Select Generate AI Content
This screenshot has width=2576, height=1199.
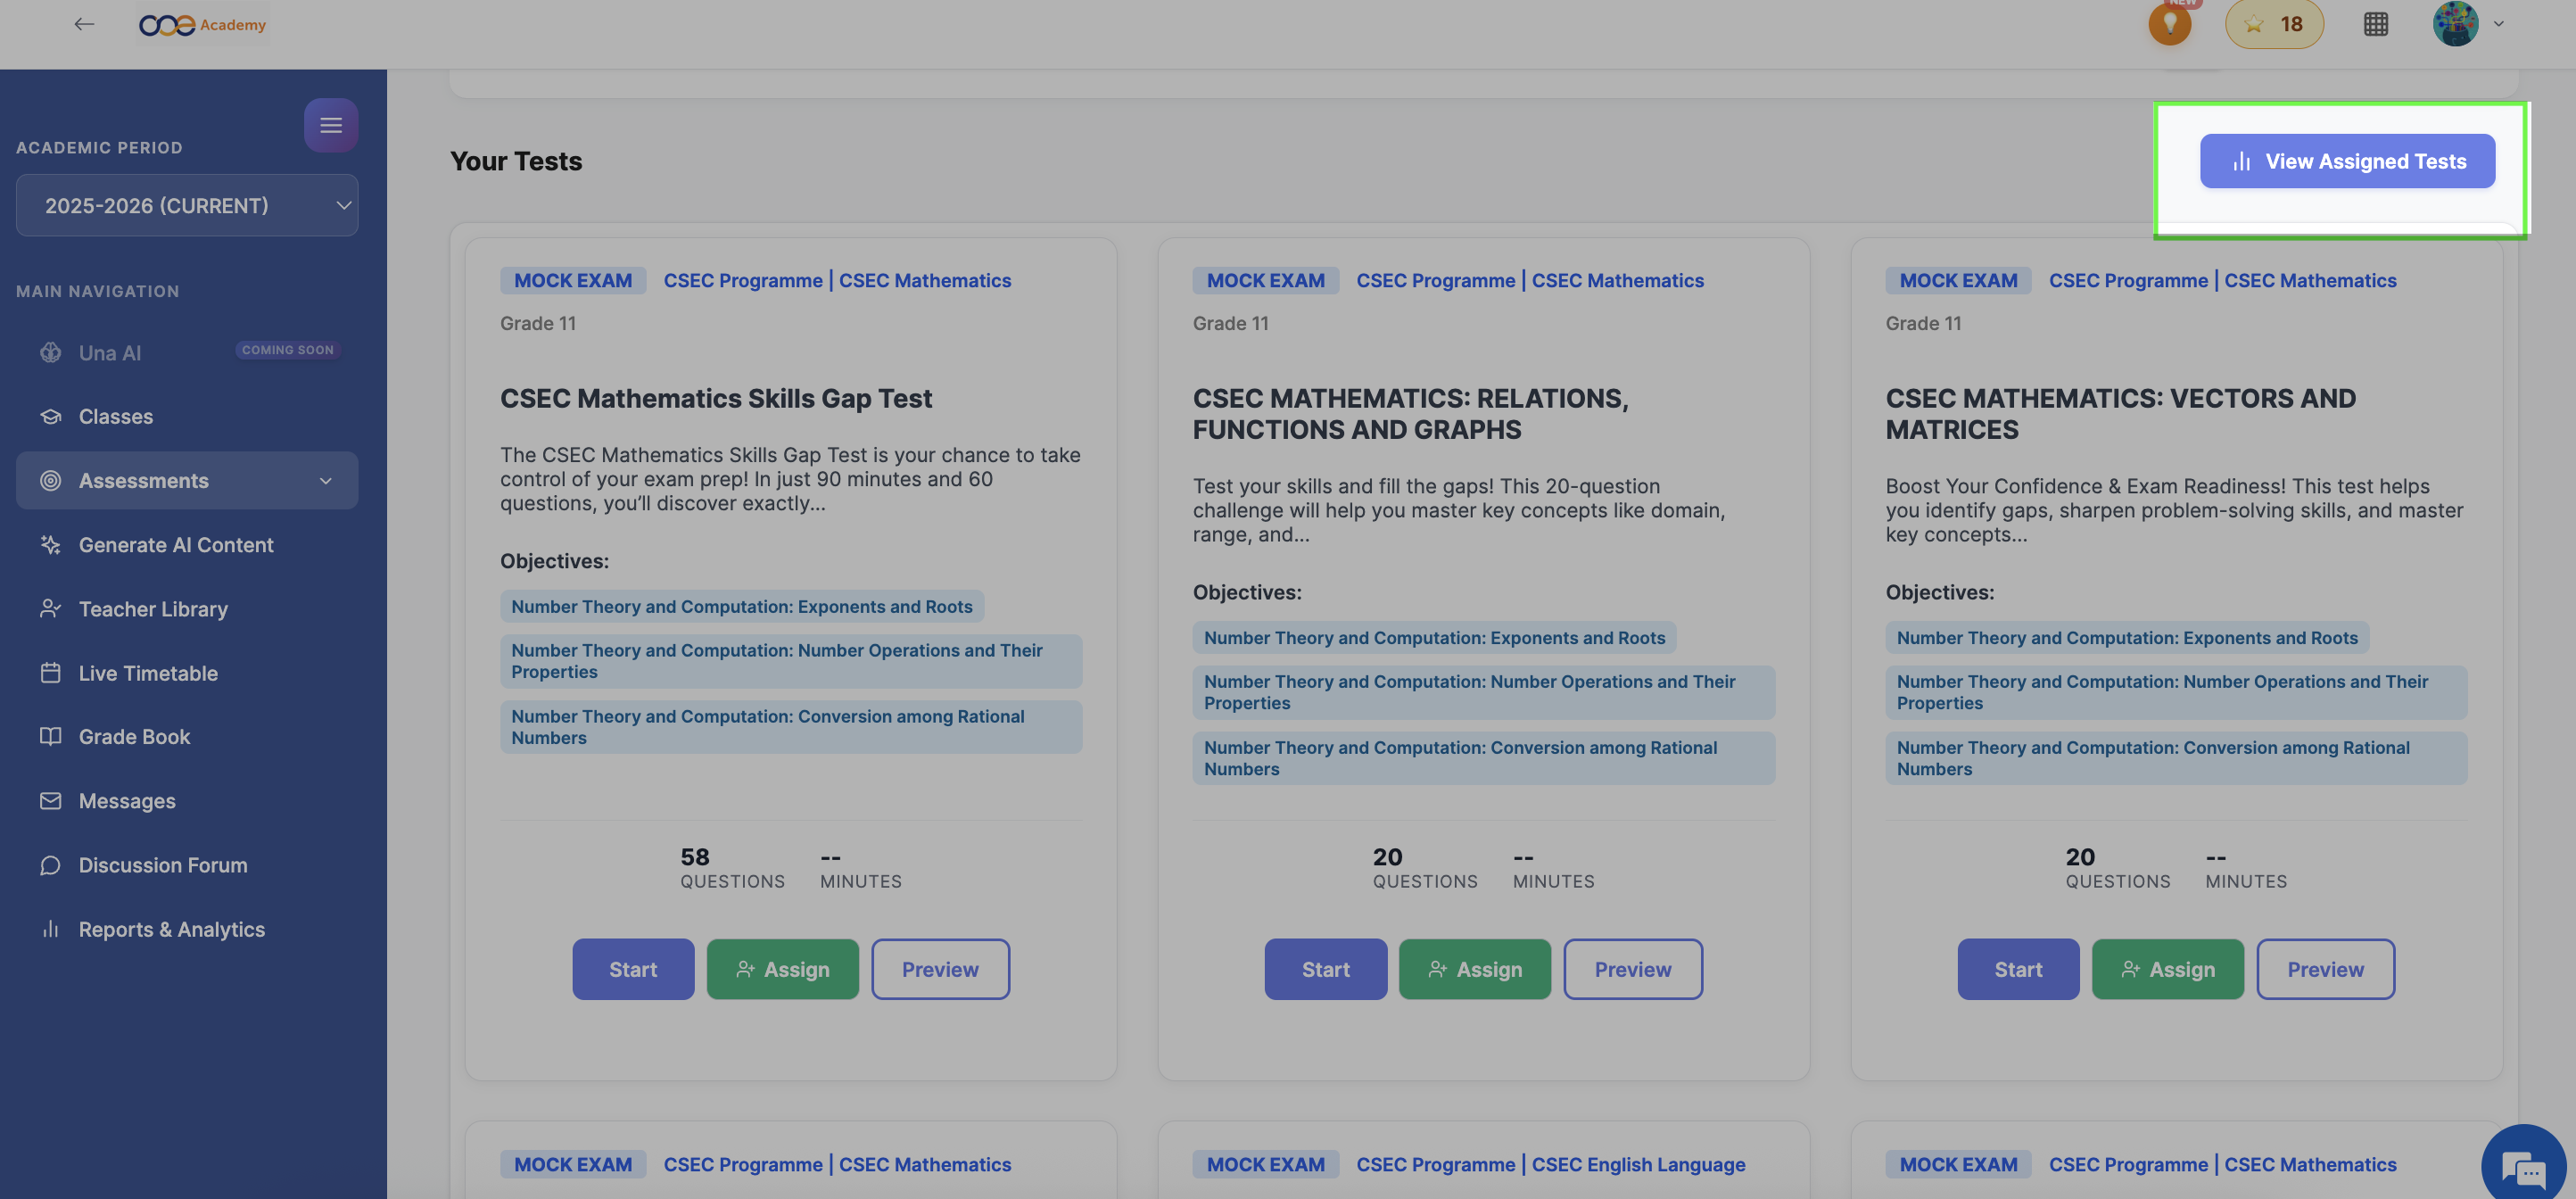pos(176,545)
